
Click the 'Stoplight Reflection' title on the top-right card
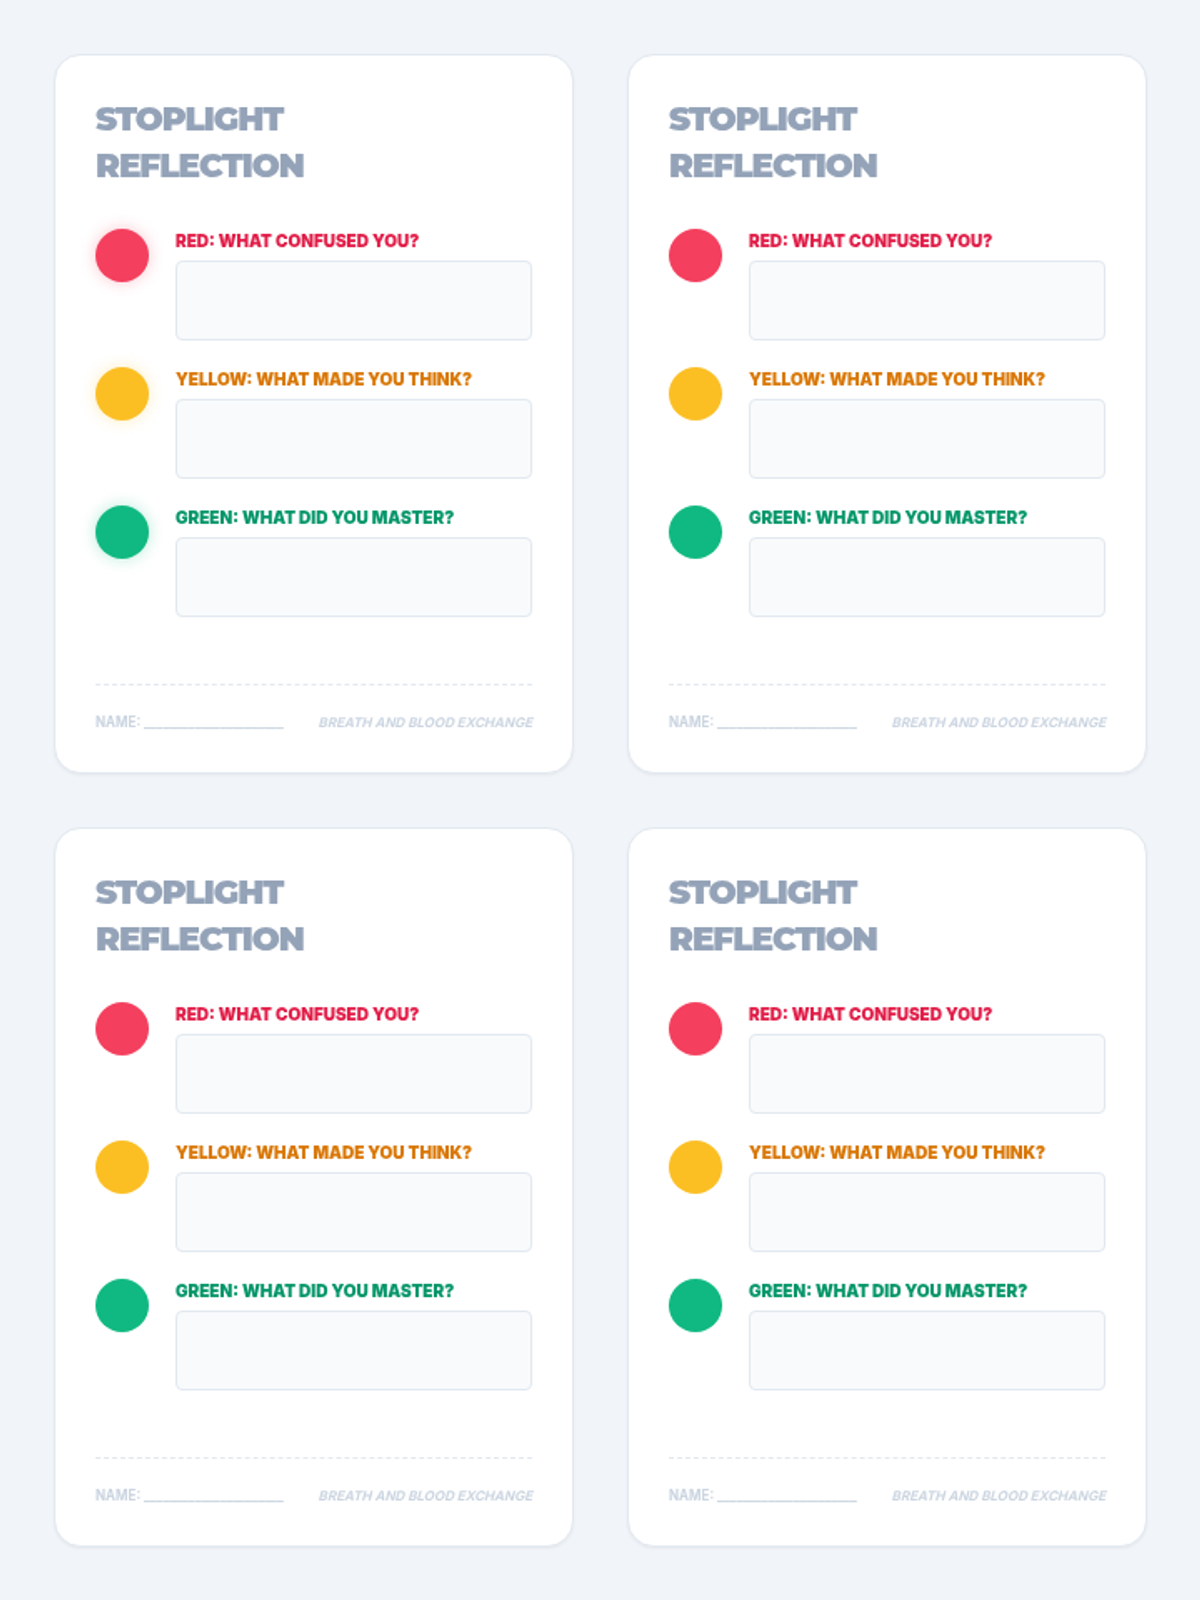click(x=772, y=142)
